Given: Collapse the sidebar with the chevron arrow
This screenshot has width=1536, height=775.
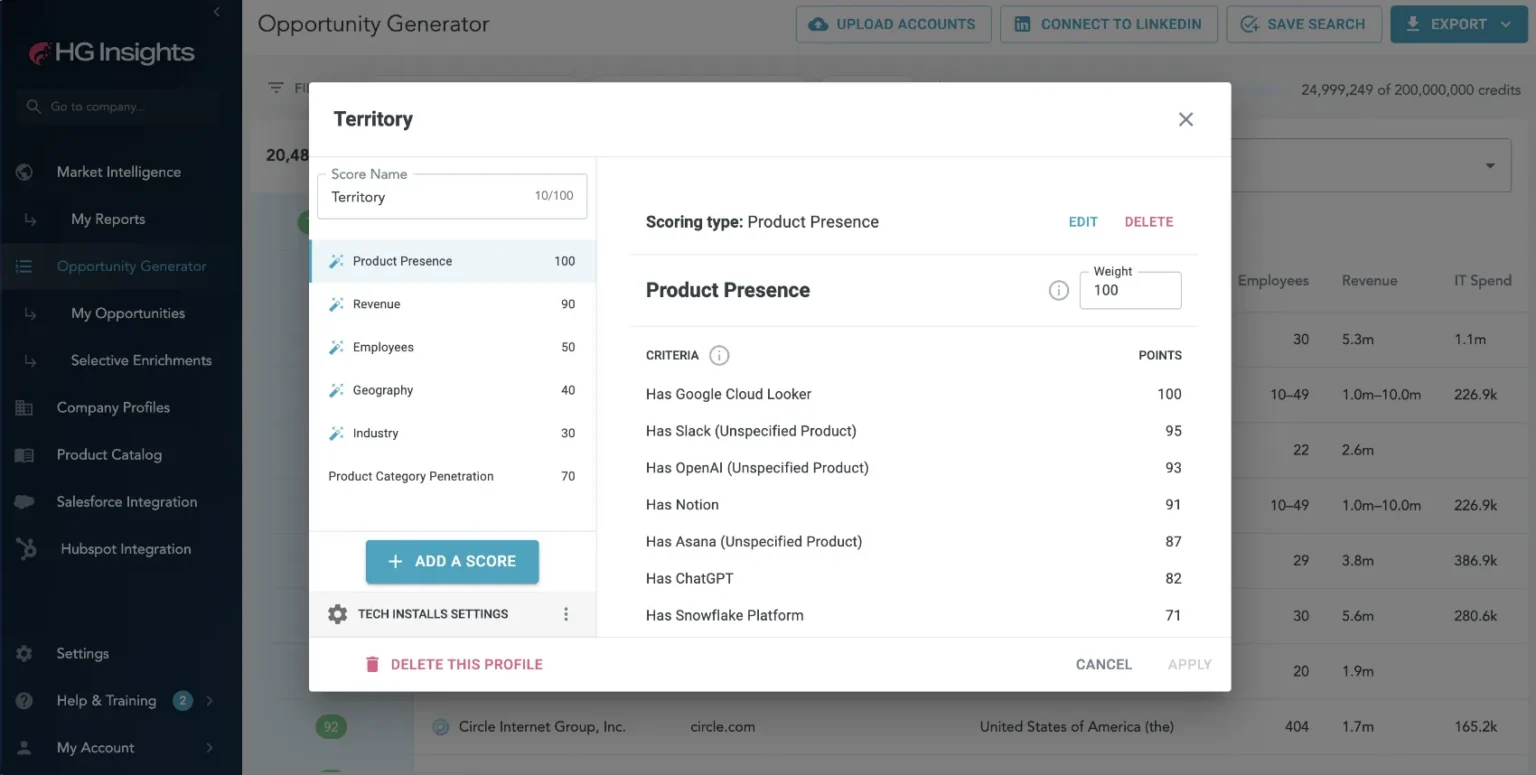Looking at the screenshot, I should (x=217, y=11).
